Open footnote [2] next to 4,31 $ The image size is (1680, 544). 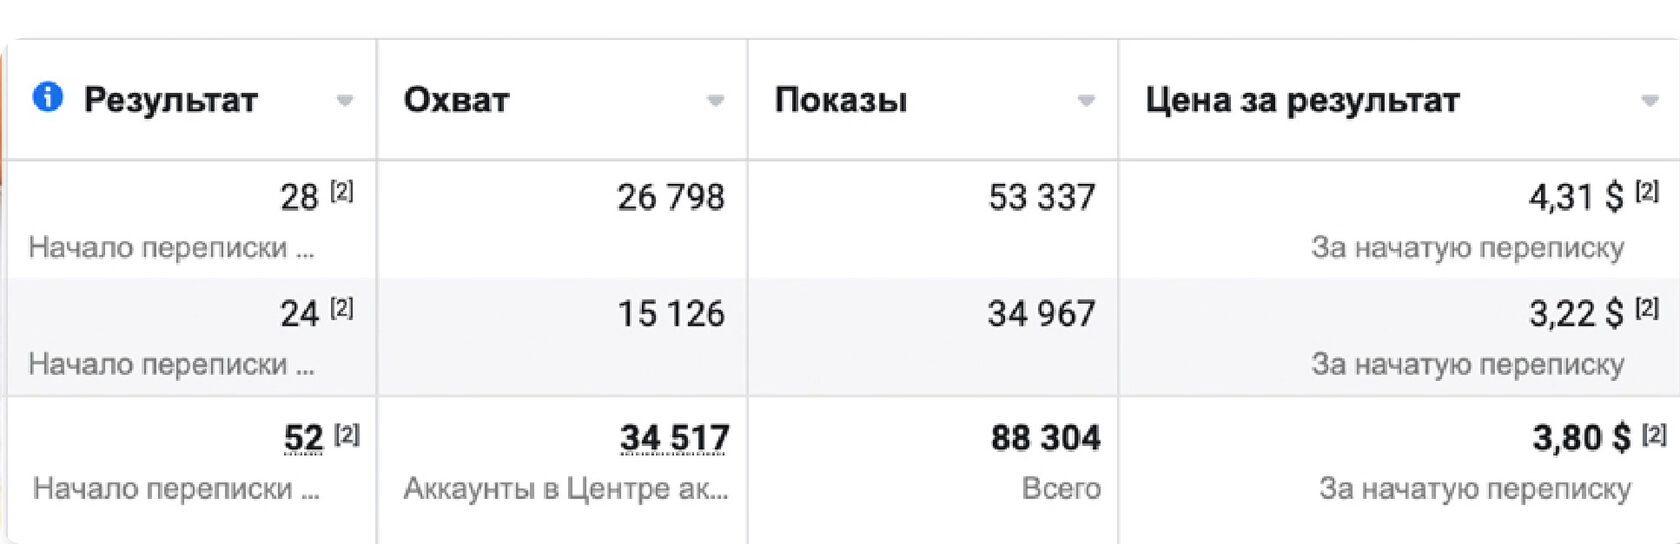[1647, 191]
